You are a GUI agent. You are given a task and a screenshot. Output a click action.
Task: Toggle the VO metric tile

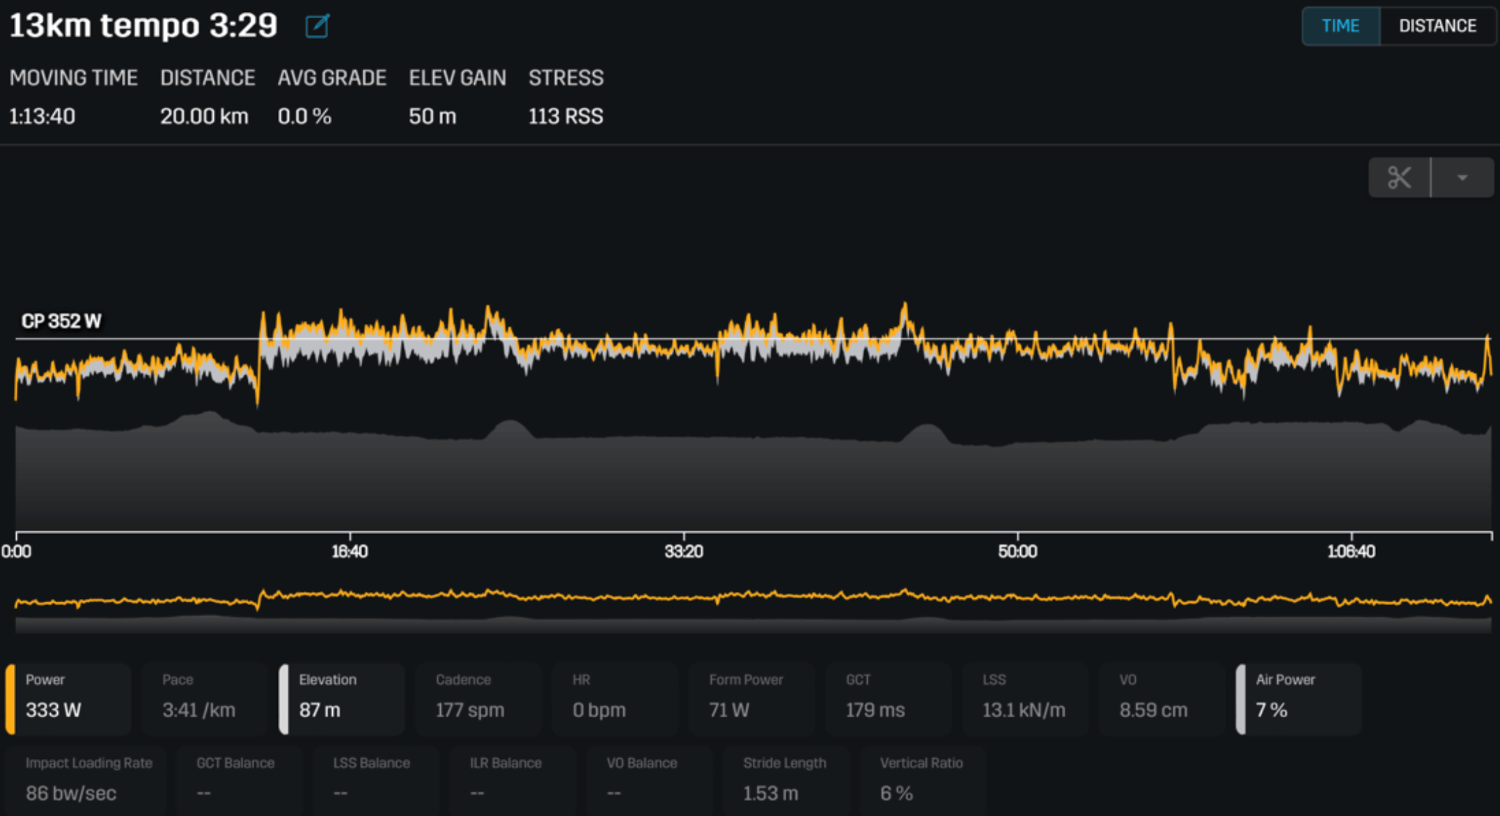1162,699
